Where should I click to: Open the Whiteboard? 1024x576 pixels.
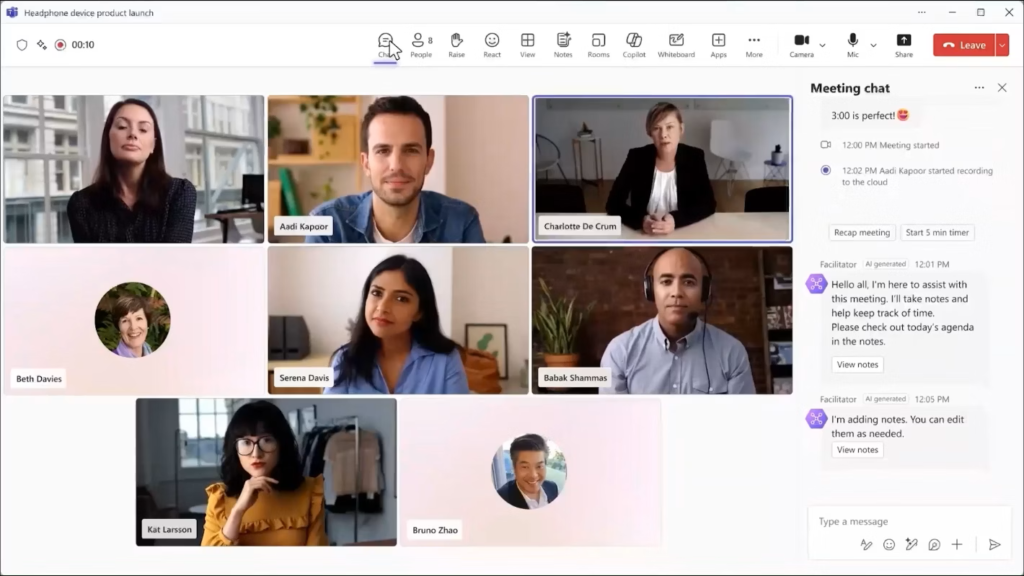pos(676,45)
